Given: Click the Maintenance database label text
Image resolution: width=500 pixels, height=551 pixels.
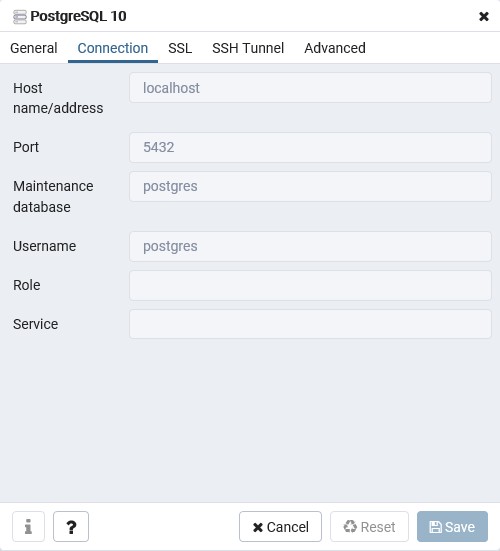Looking at the screenshot, I should coord(53,196).
